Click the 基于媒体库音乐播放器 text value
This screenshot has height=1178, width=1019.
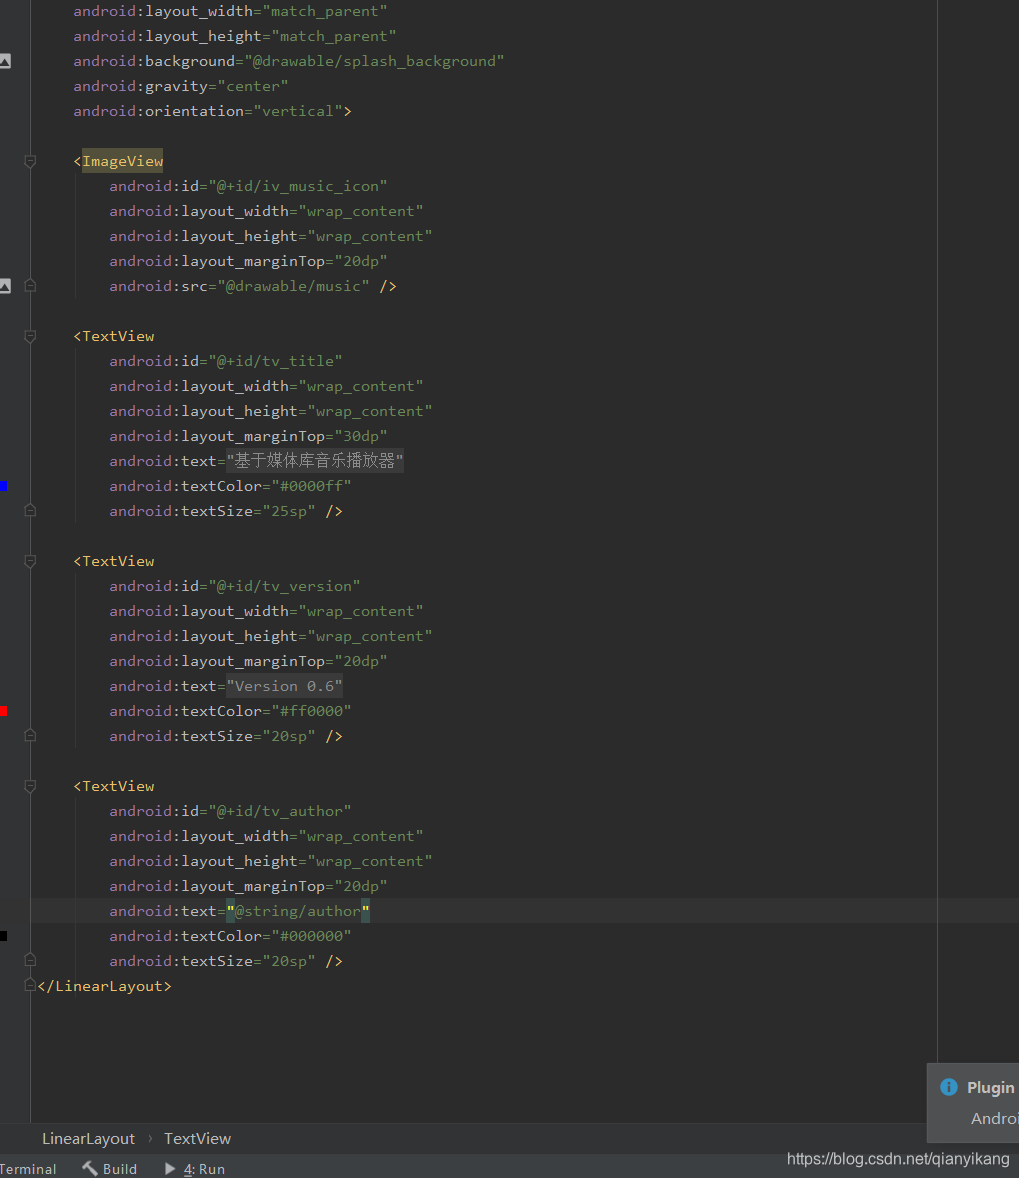click(x=315, y=461)
